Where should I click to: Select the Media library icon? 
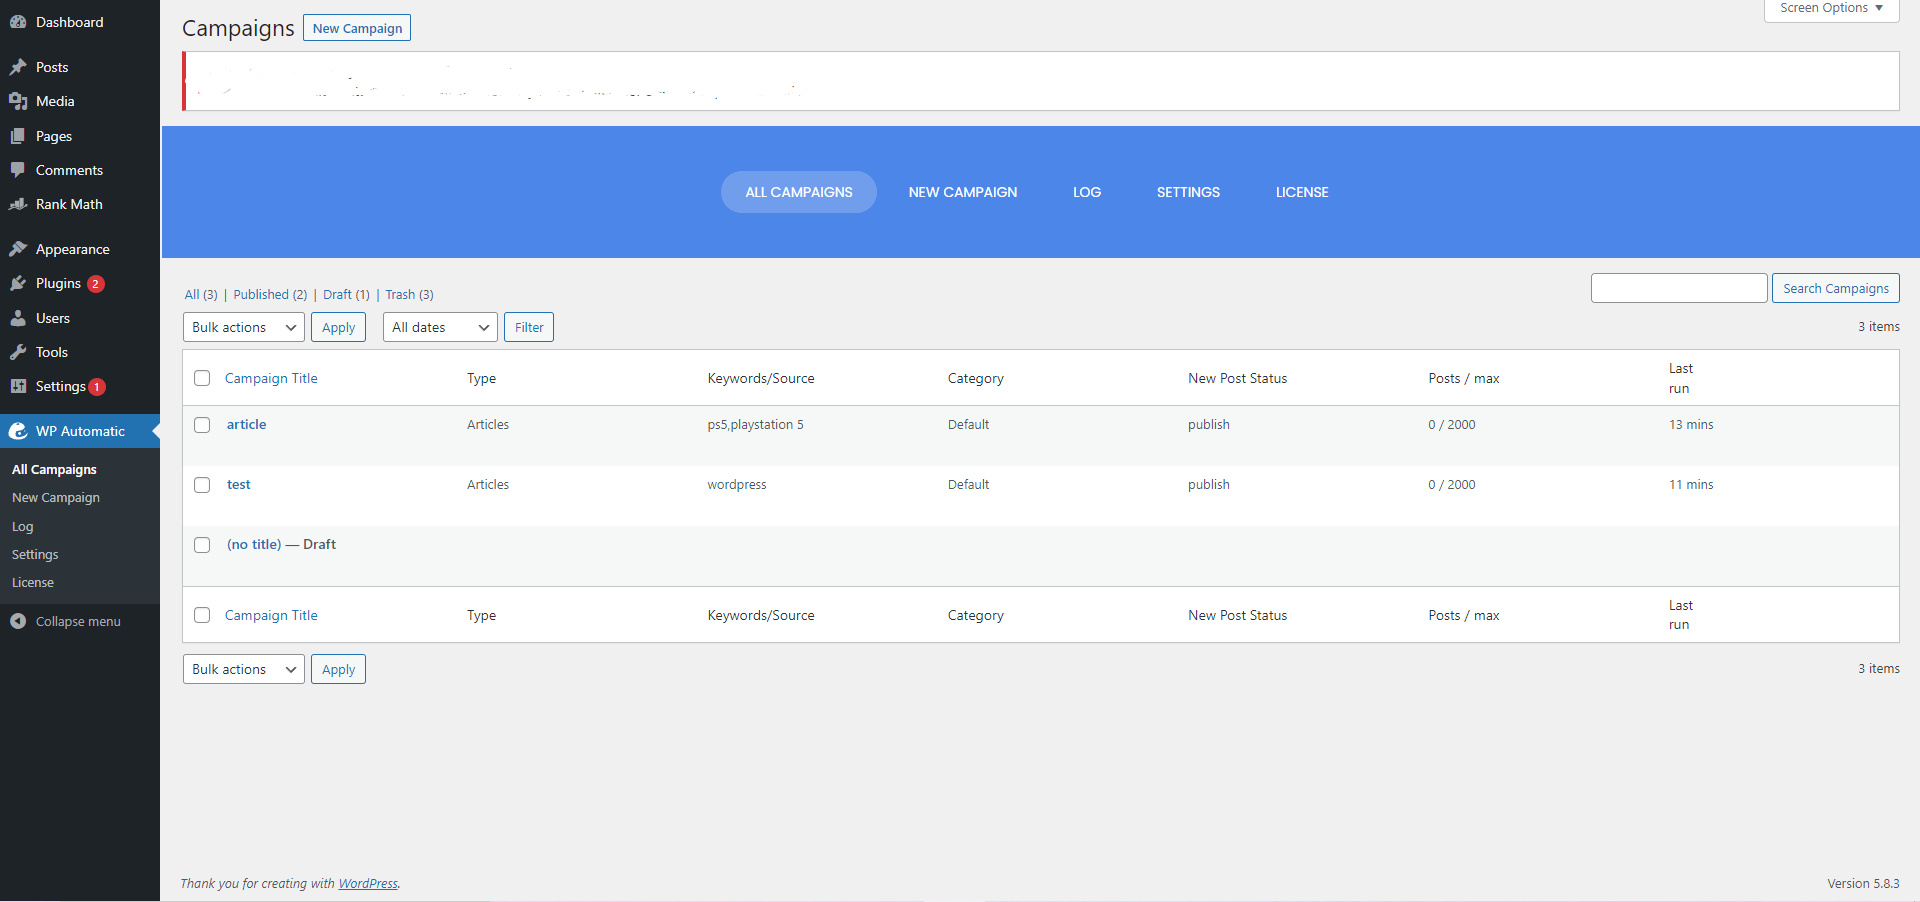(18, 101)
